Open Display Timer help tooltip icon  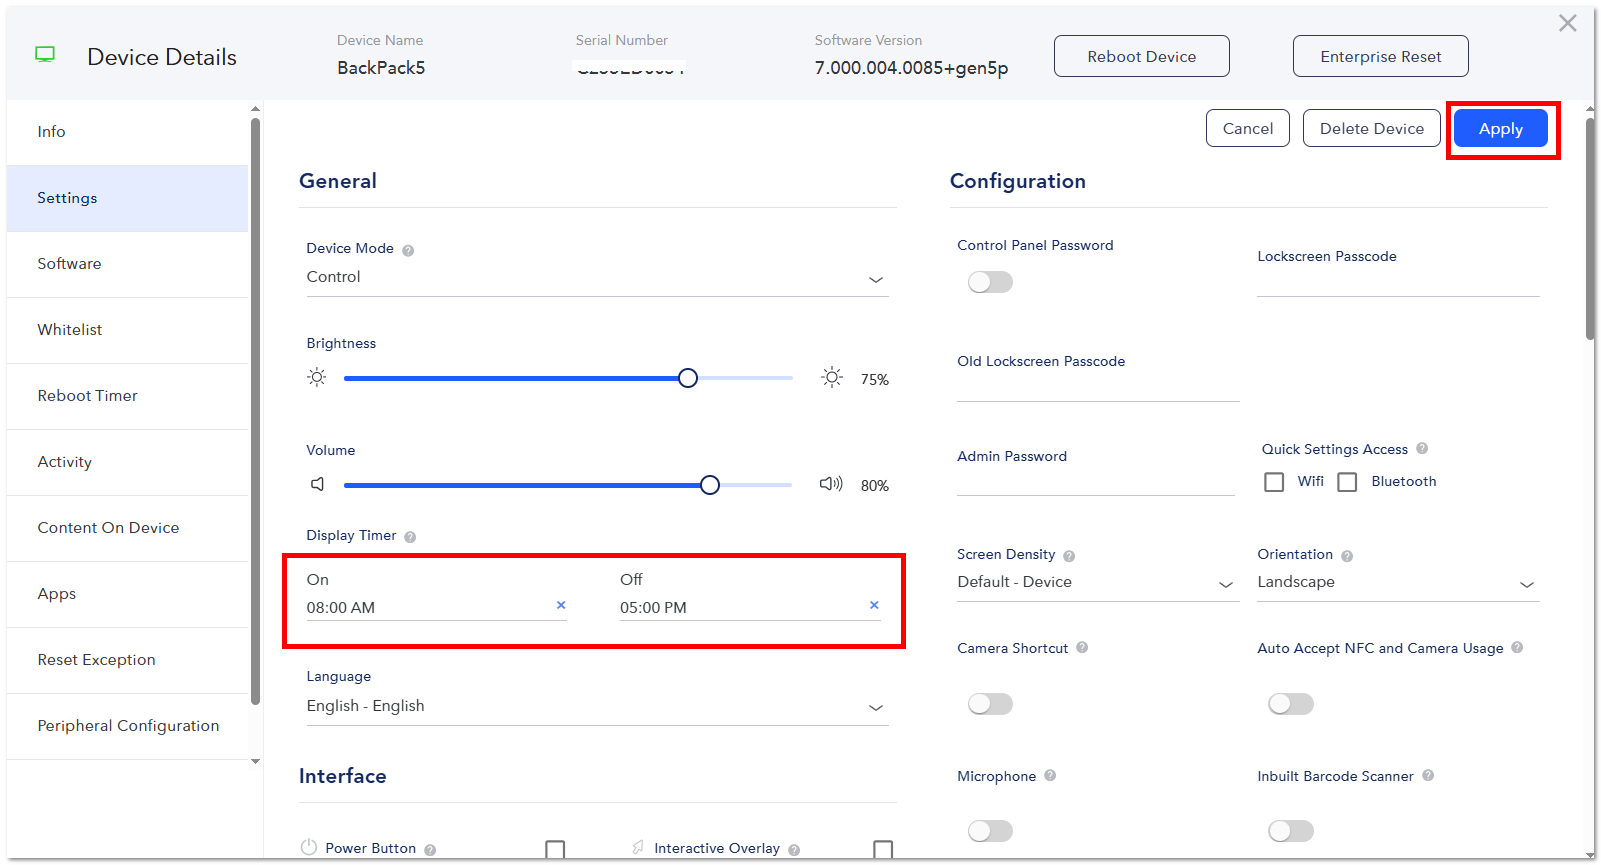click(410, 537)
